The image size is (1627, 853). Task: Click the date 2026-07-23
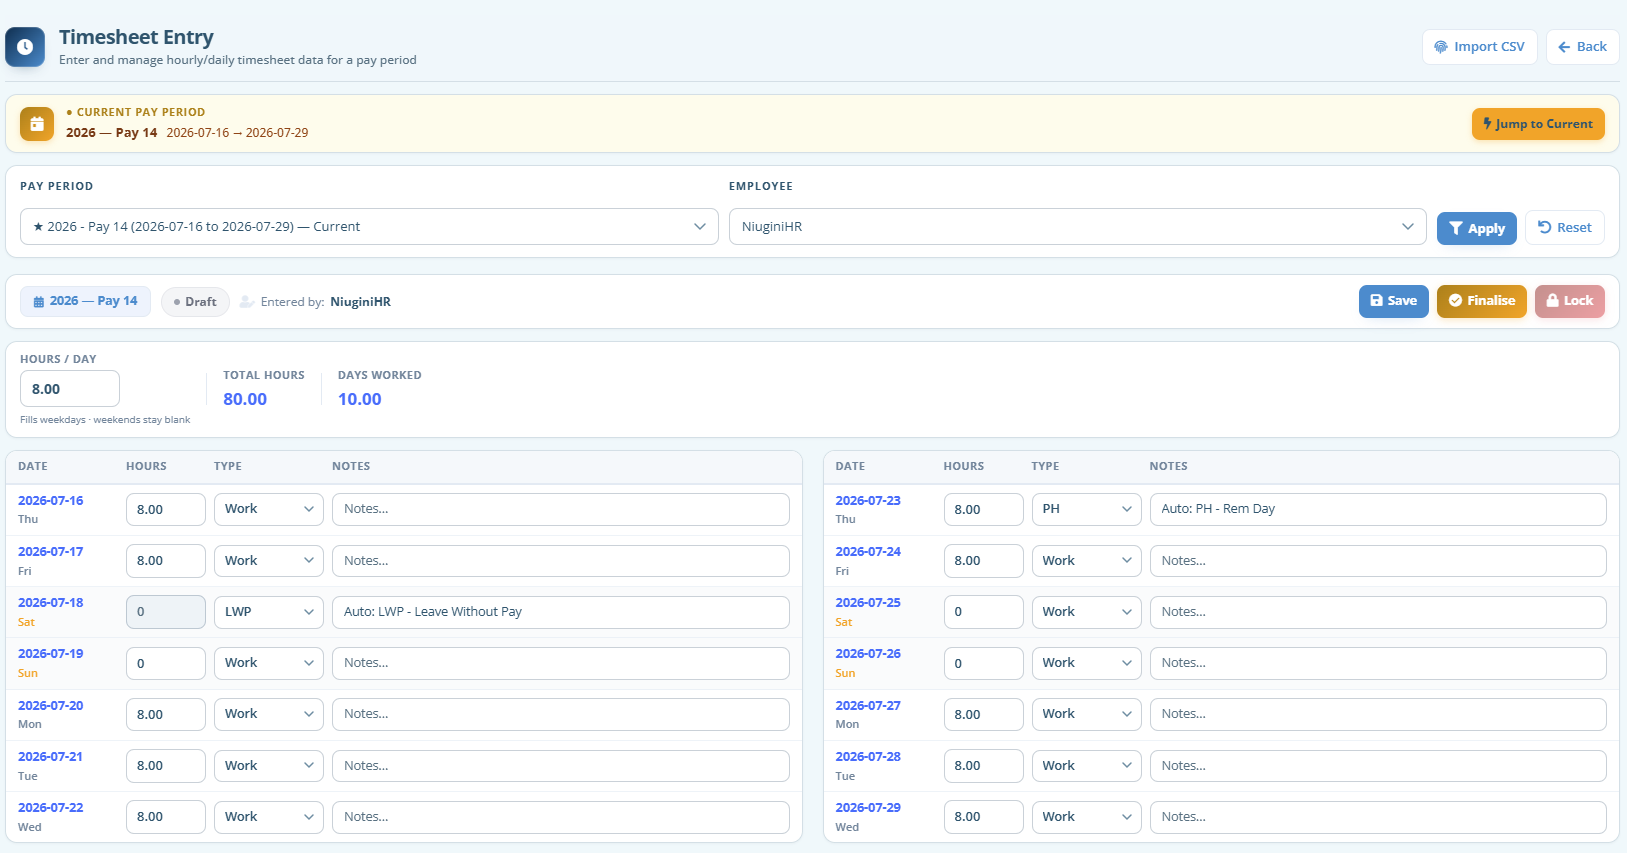868,501
